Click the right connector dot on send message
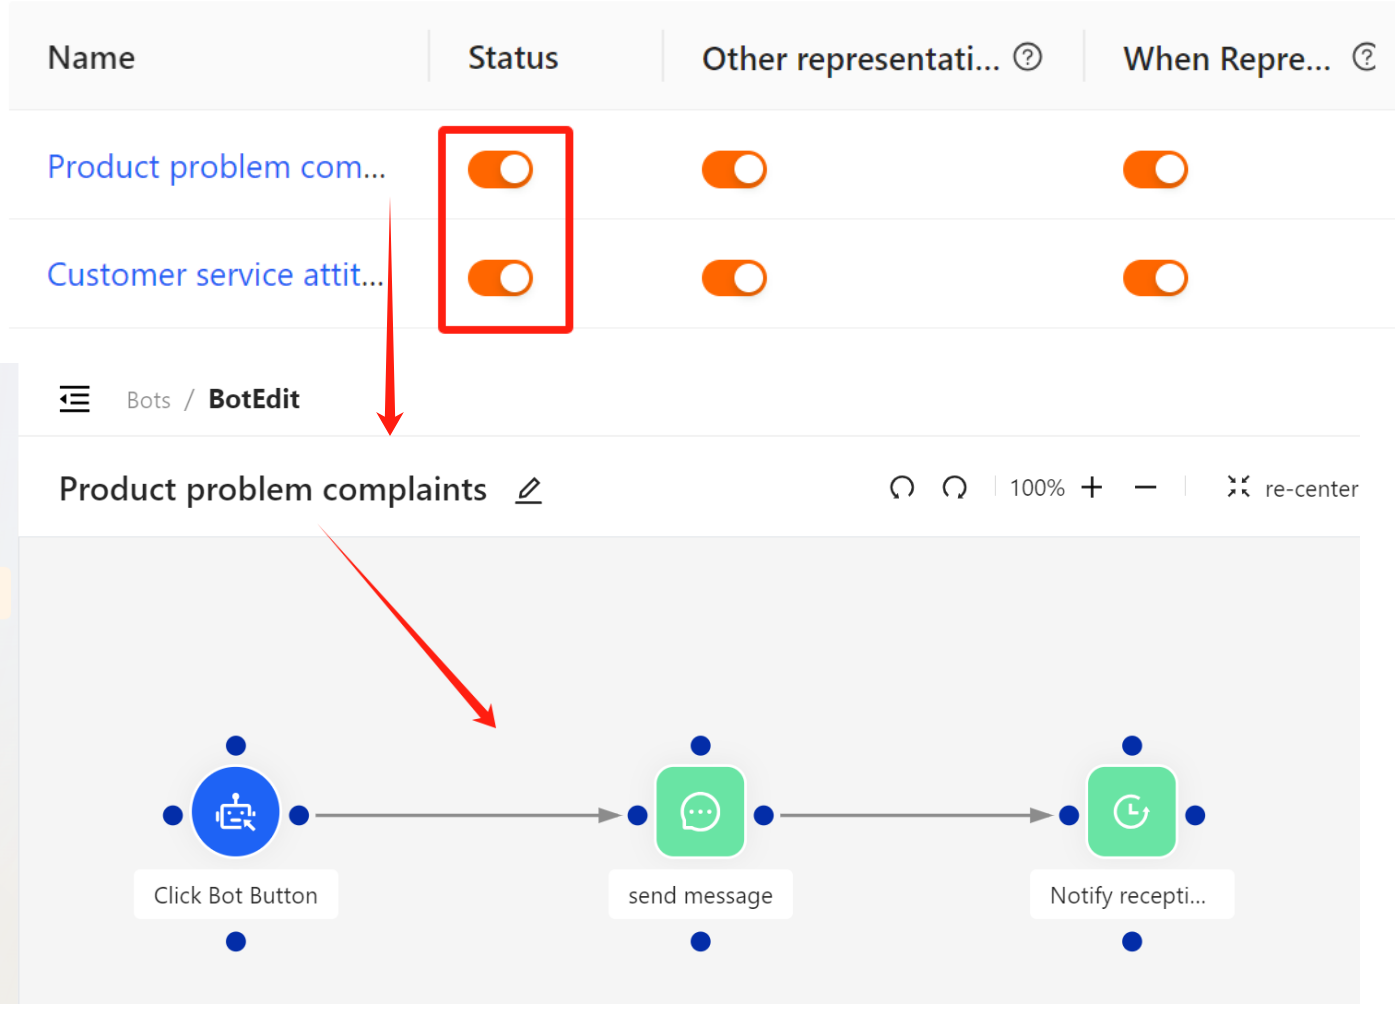The image size is (1395, 1011). click(x=764, y=816)
